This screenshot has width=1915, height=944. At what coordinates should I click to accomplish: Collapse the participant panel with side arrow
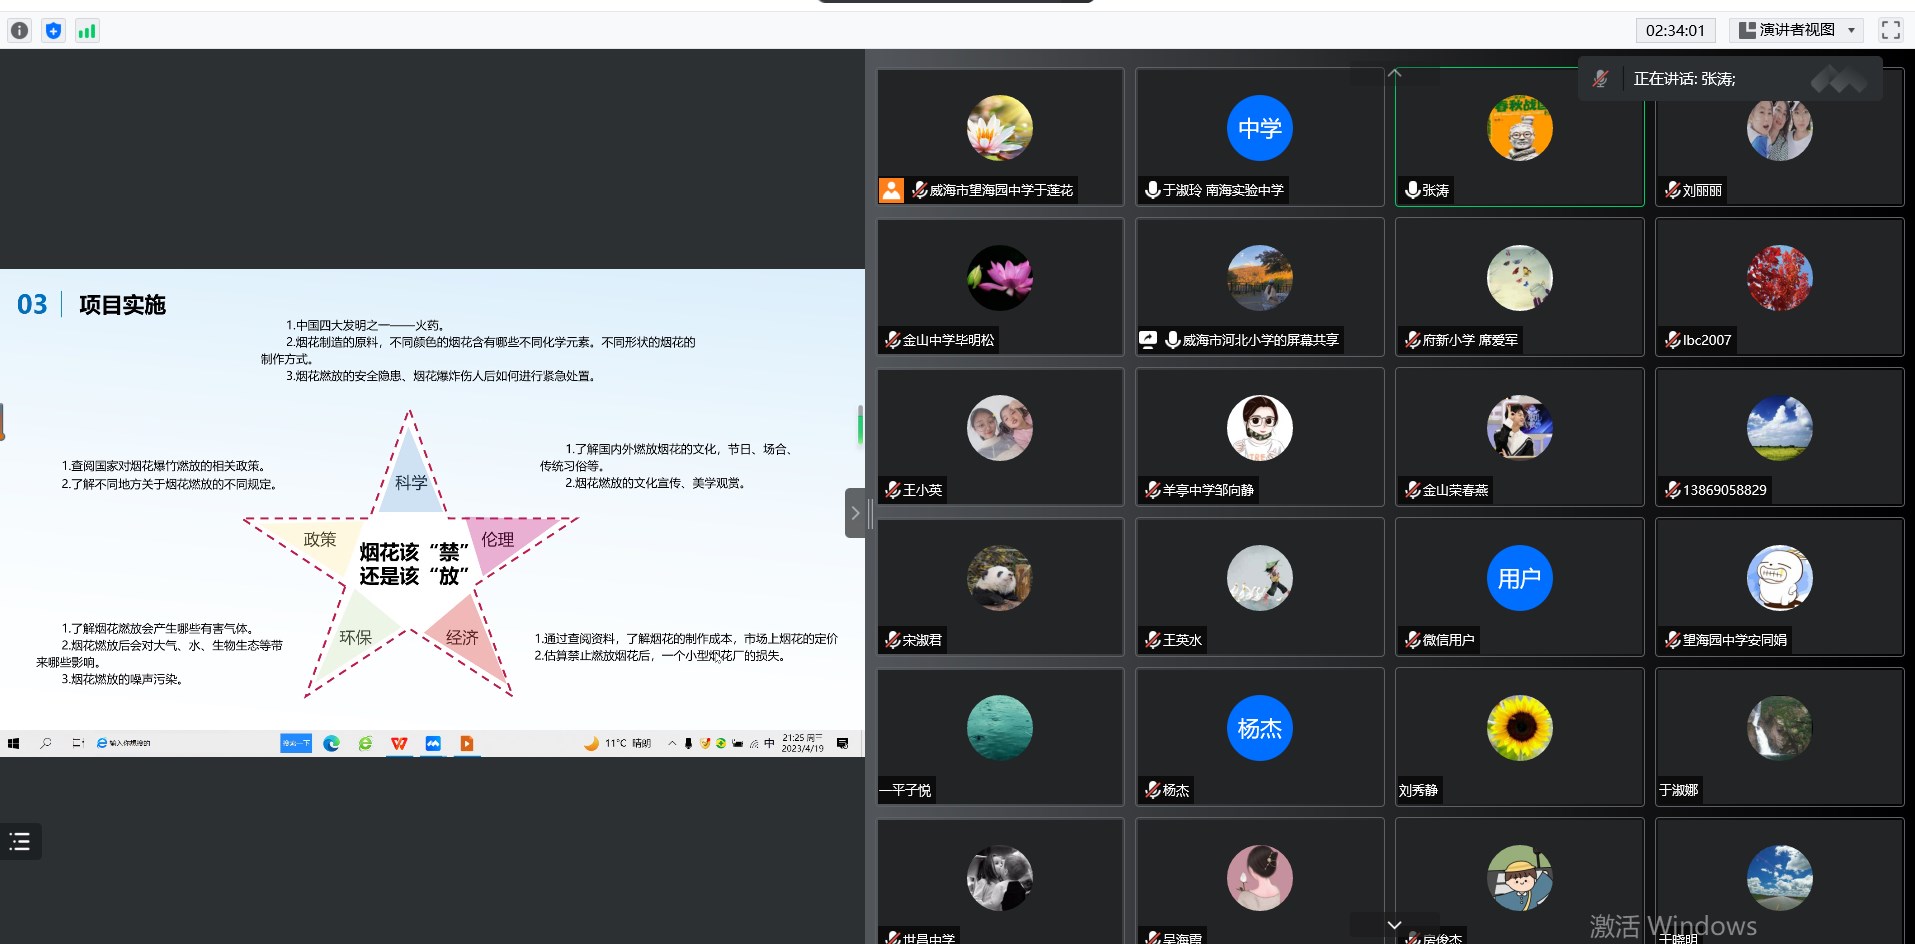(855, 513)
